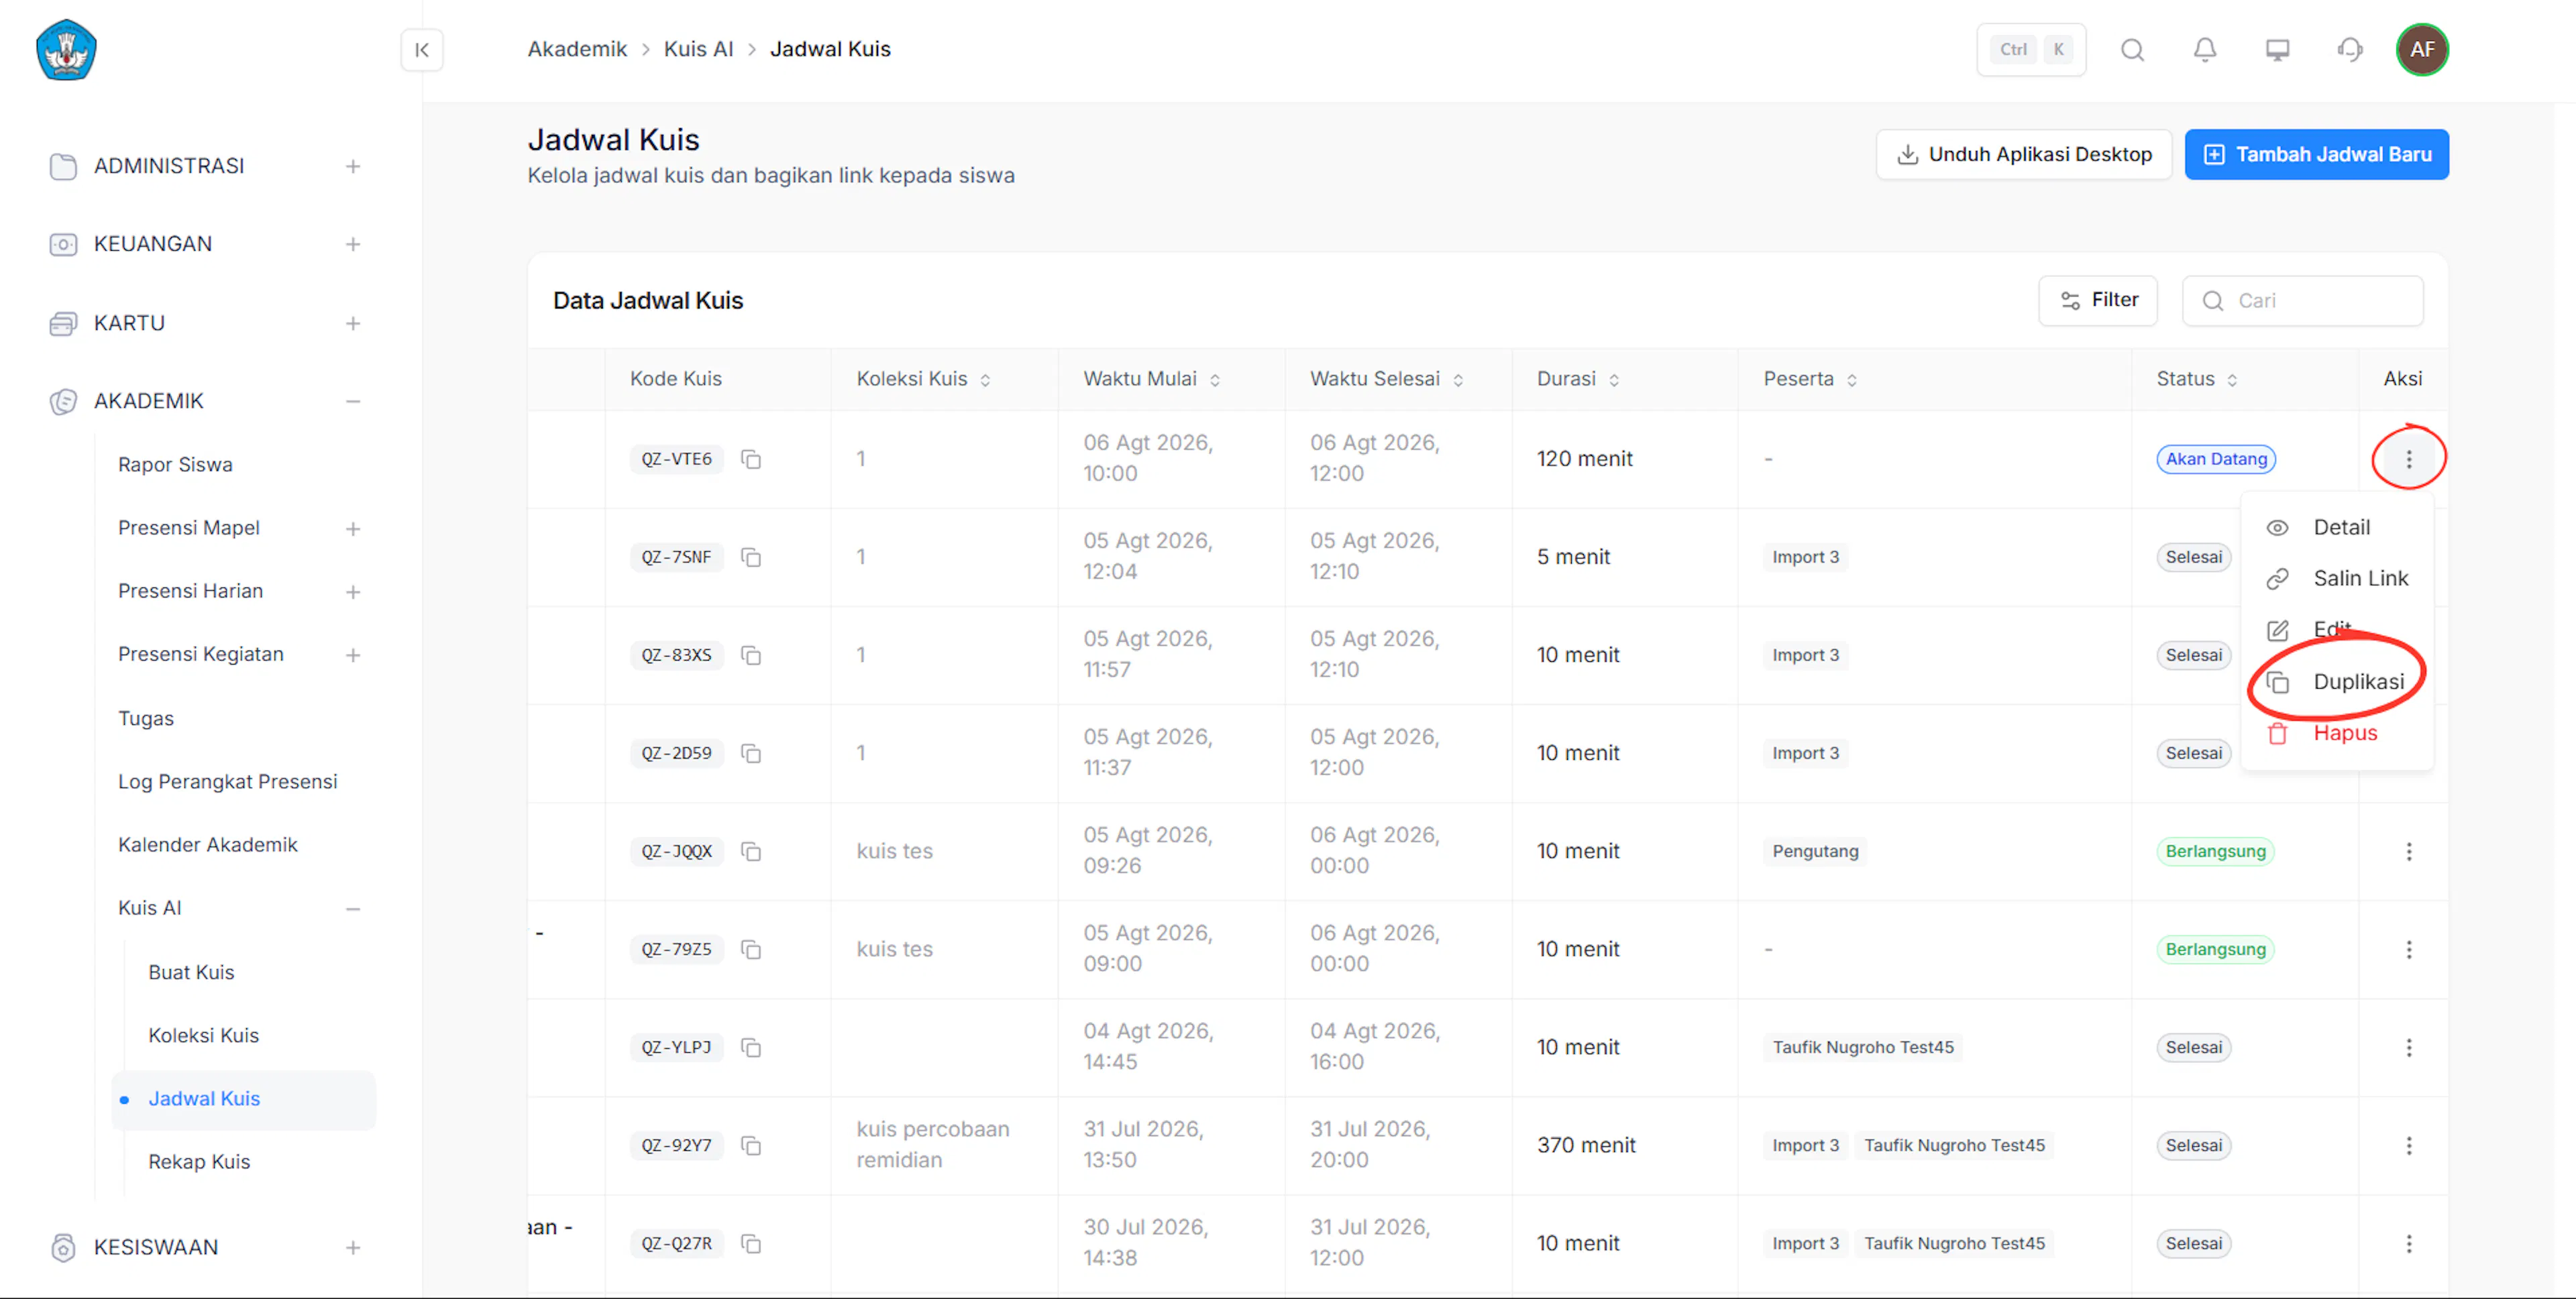This screenshot has width=2576, height=1299.
Task: Go to Kuis AI breadcrumb
Action: (698, 49)
